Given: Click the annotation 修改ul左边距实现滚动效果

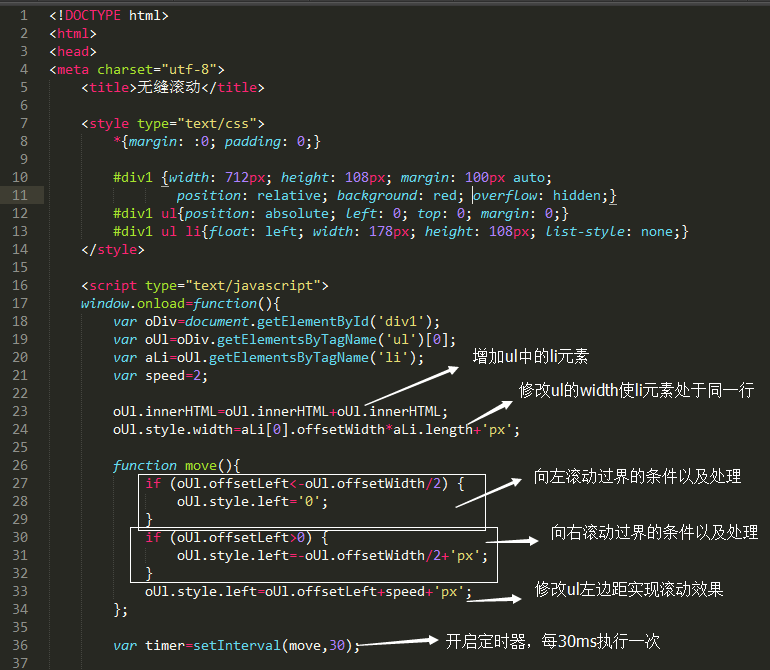Looking at the screenshot, I should (629, 589).
